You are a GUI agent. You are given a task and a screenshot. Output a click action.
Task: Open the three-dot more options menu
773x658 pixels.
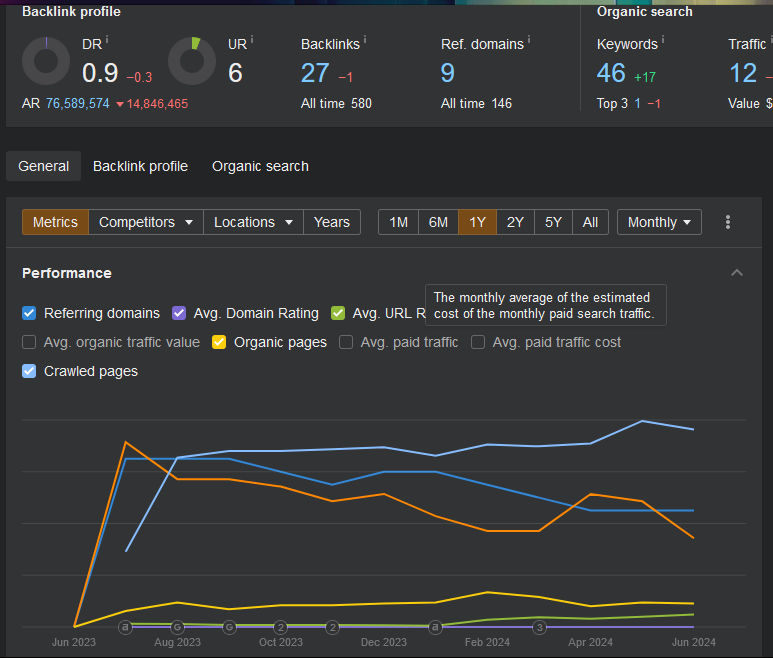[728, 222]
